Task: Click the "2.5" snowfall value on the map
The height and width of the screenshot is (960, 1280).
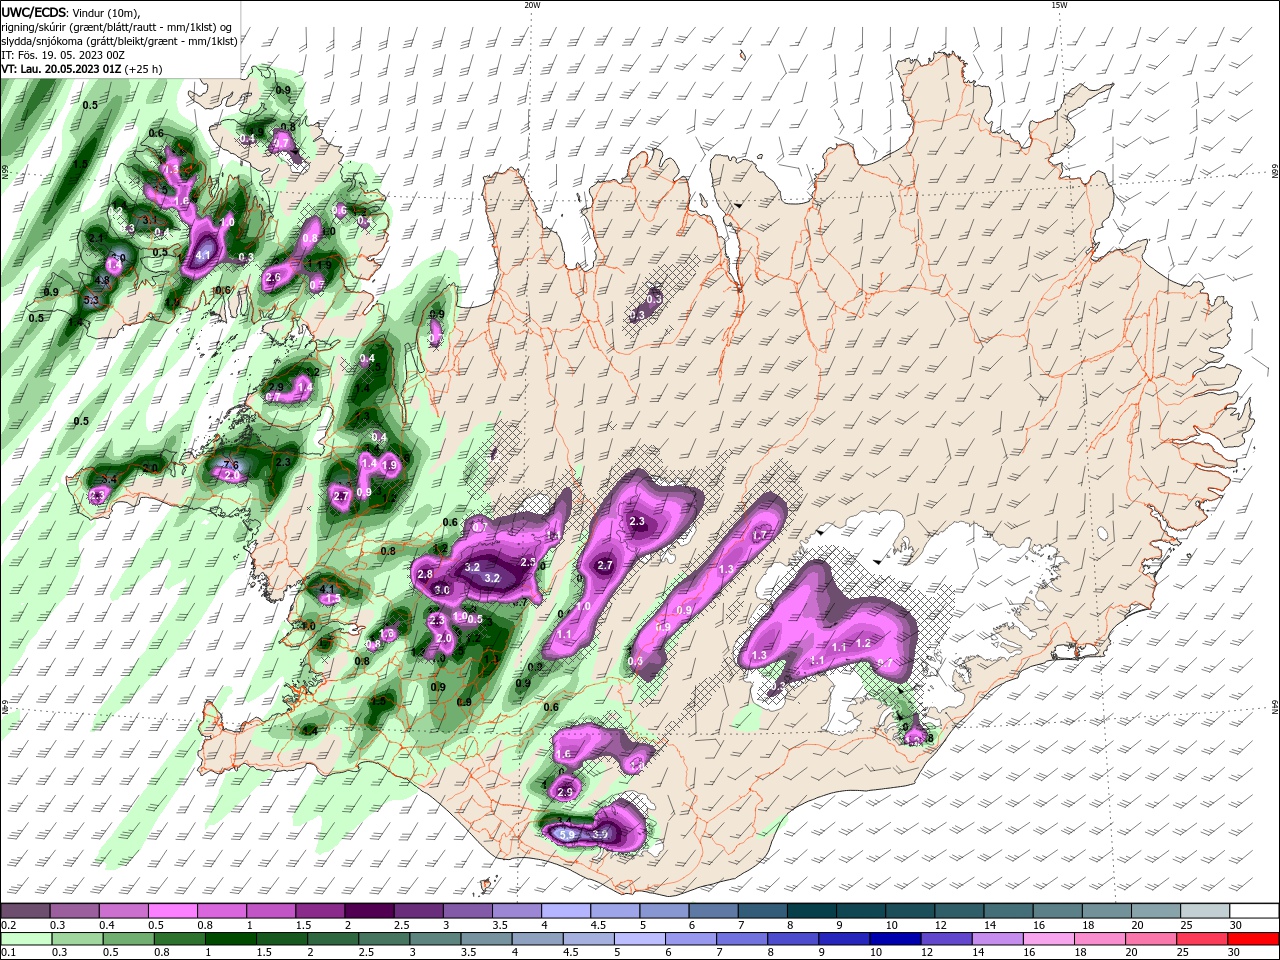Action: pyautogui.click(x=528, y=562)
